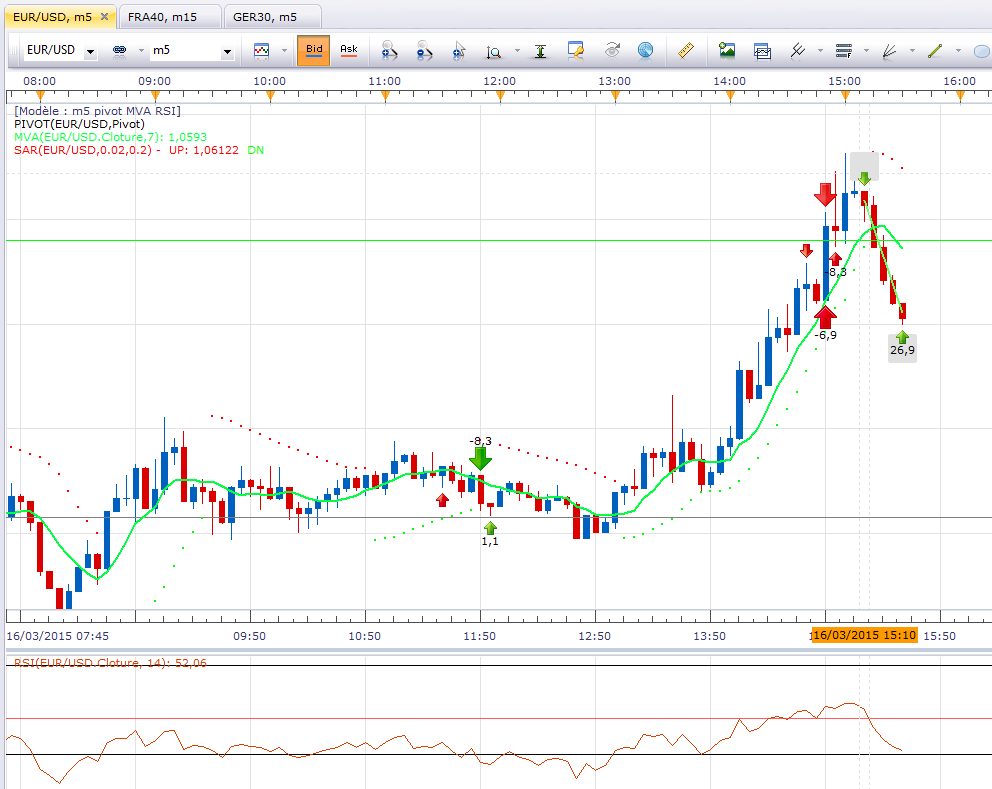992x789 pixels.
Task: Toggle the Ask price display button
Action: 349,51
